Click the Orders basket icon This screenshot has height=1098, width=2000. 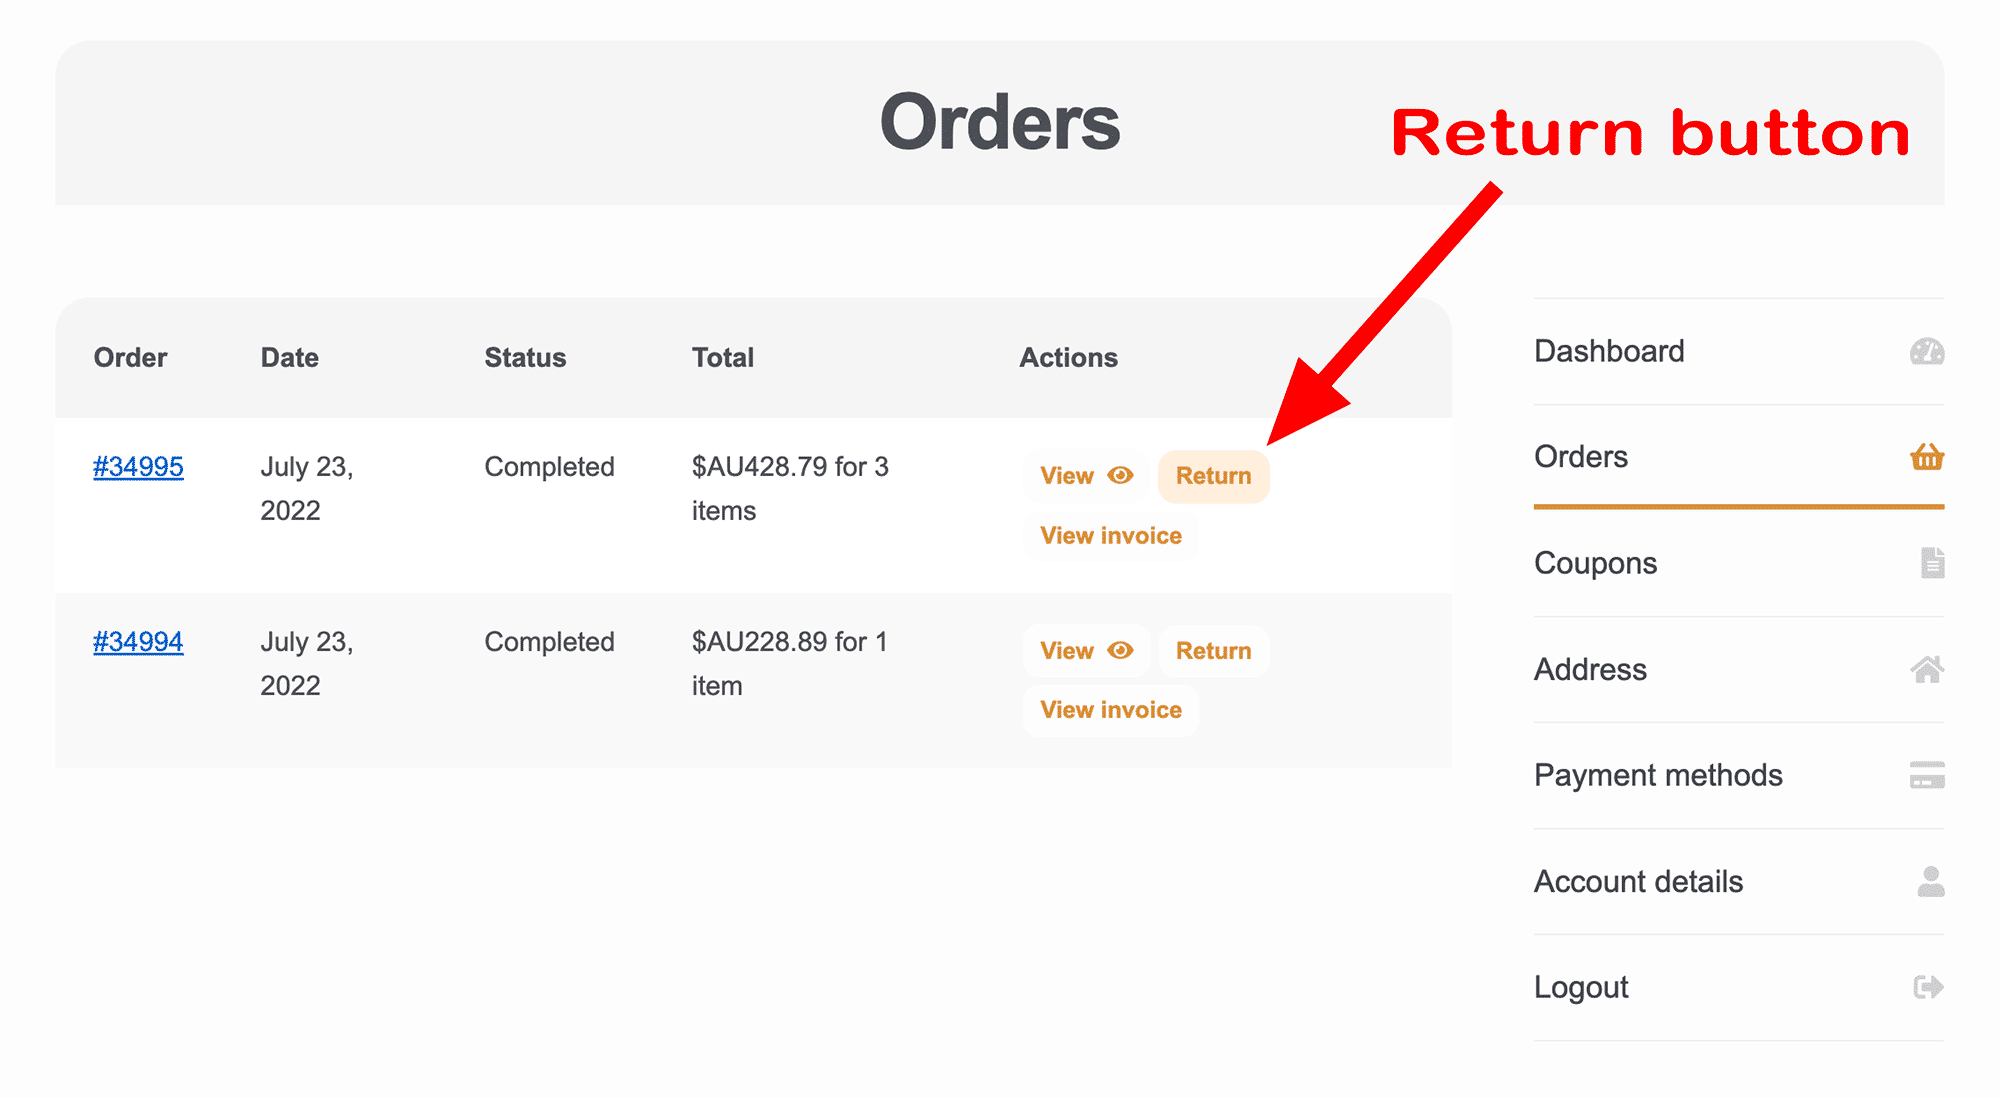pos(1926,457)
